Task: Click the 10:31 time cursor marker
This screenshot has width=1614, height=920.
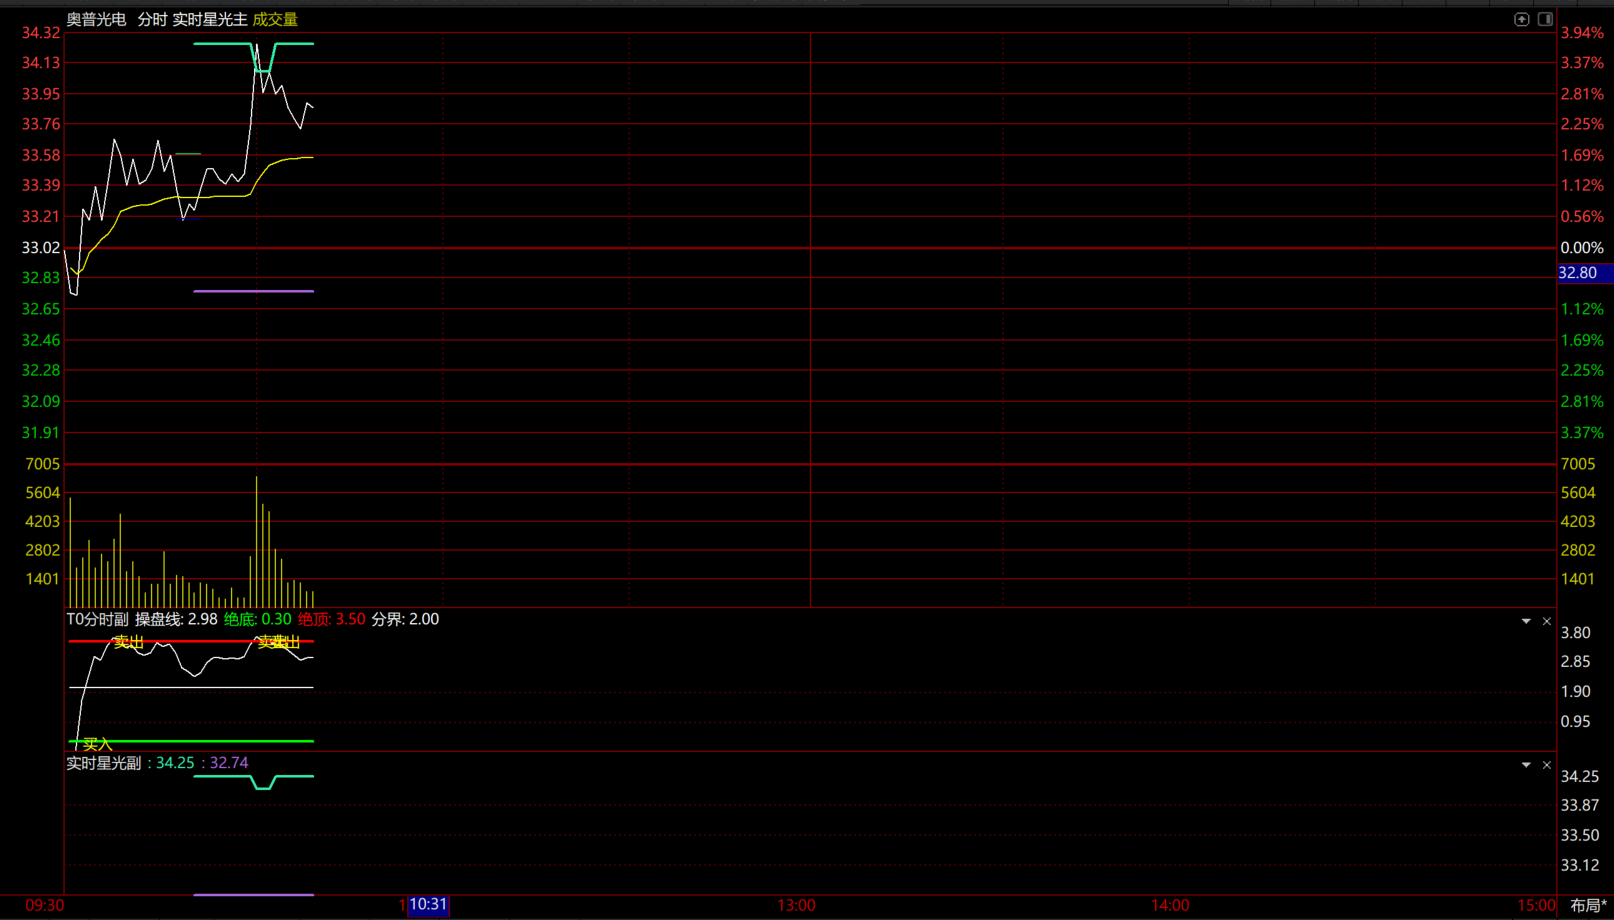Action: [x=428, y=905]
